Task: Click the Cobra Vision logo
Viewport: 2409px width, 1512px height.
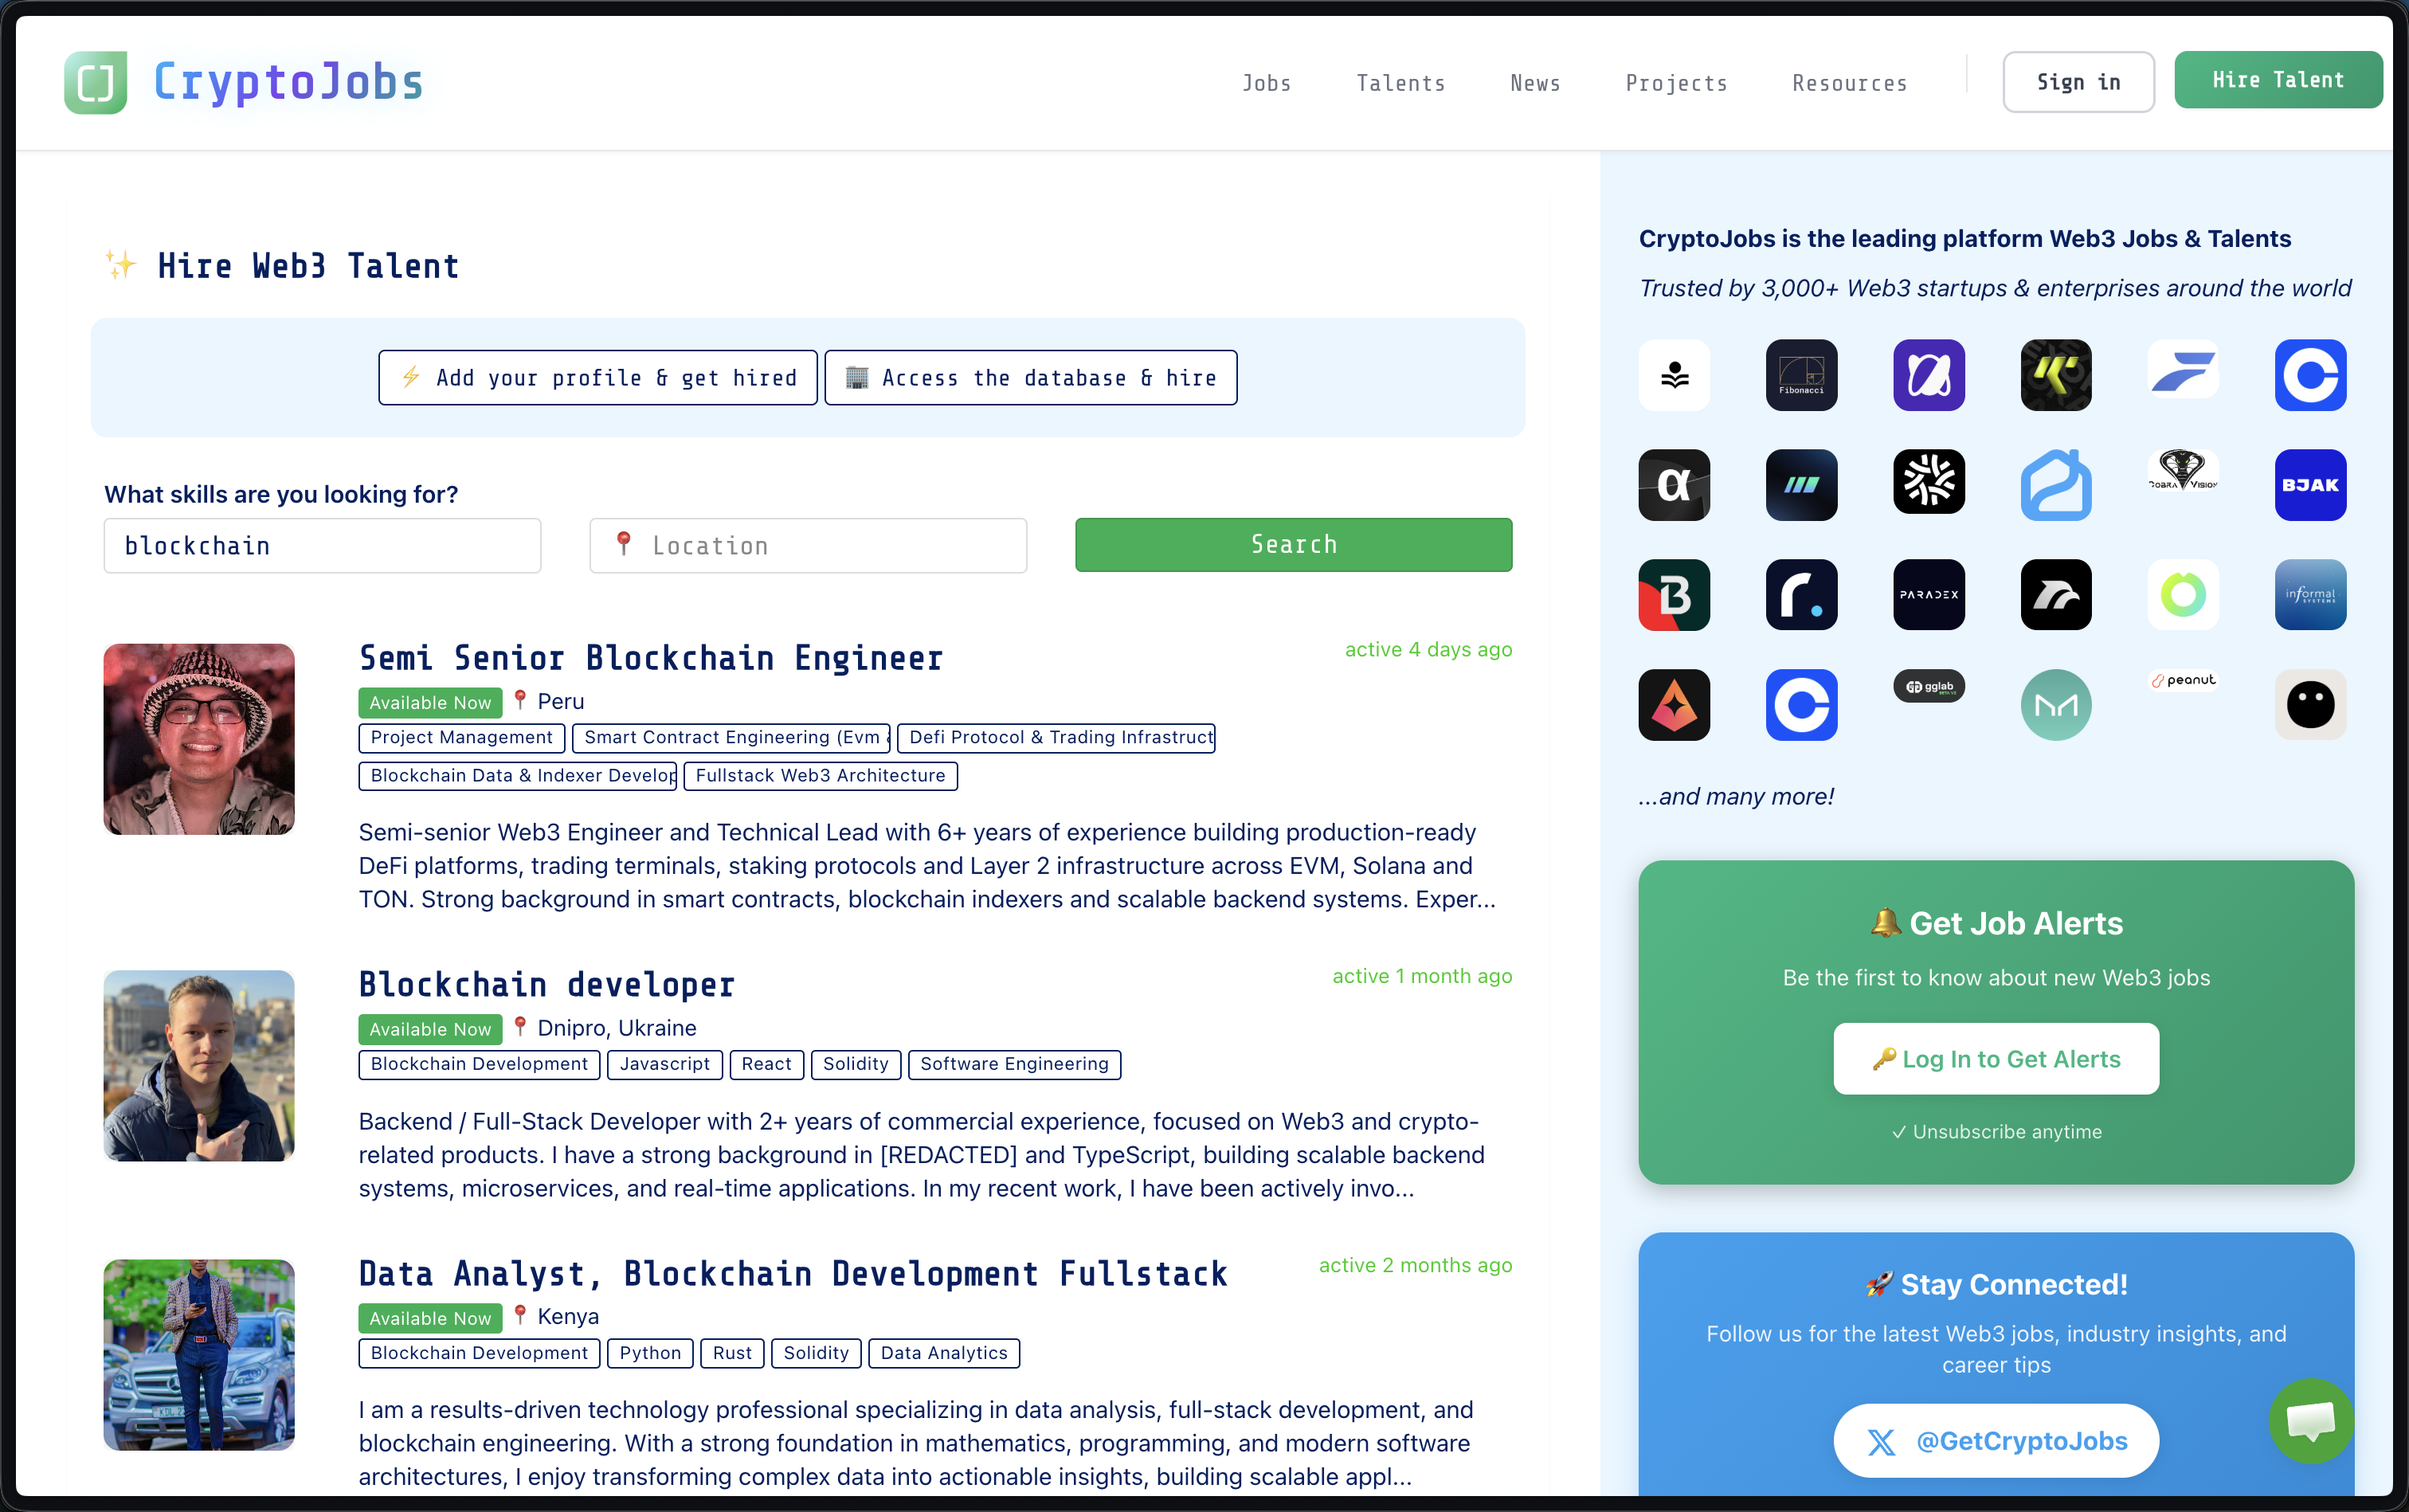Action: click(x=2182, y=469)
